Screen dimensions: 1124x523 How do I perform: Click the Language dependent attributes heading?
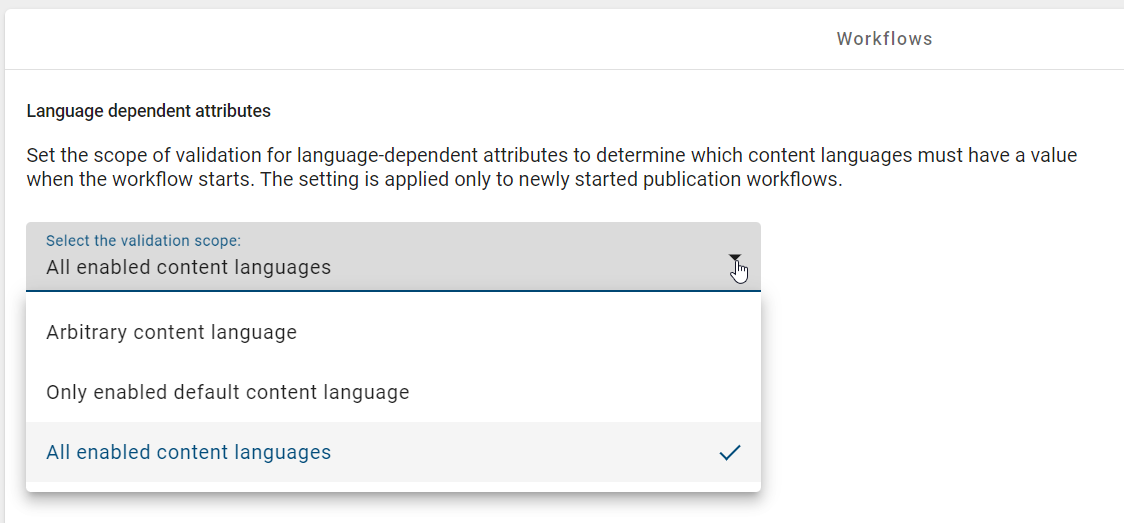148,112
